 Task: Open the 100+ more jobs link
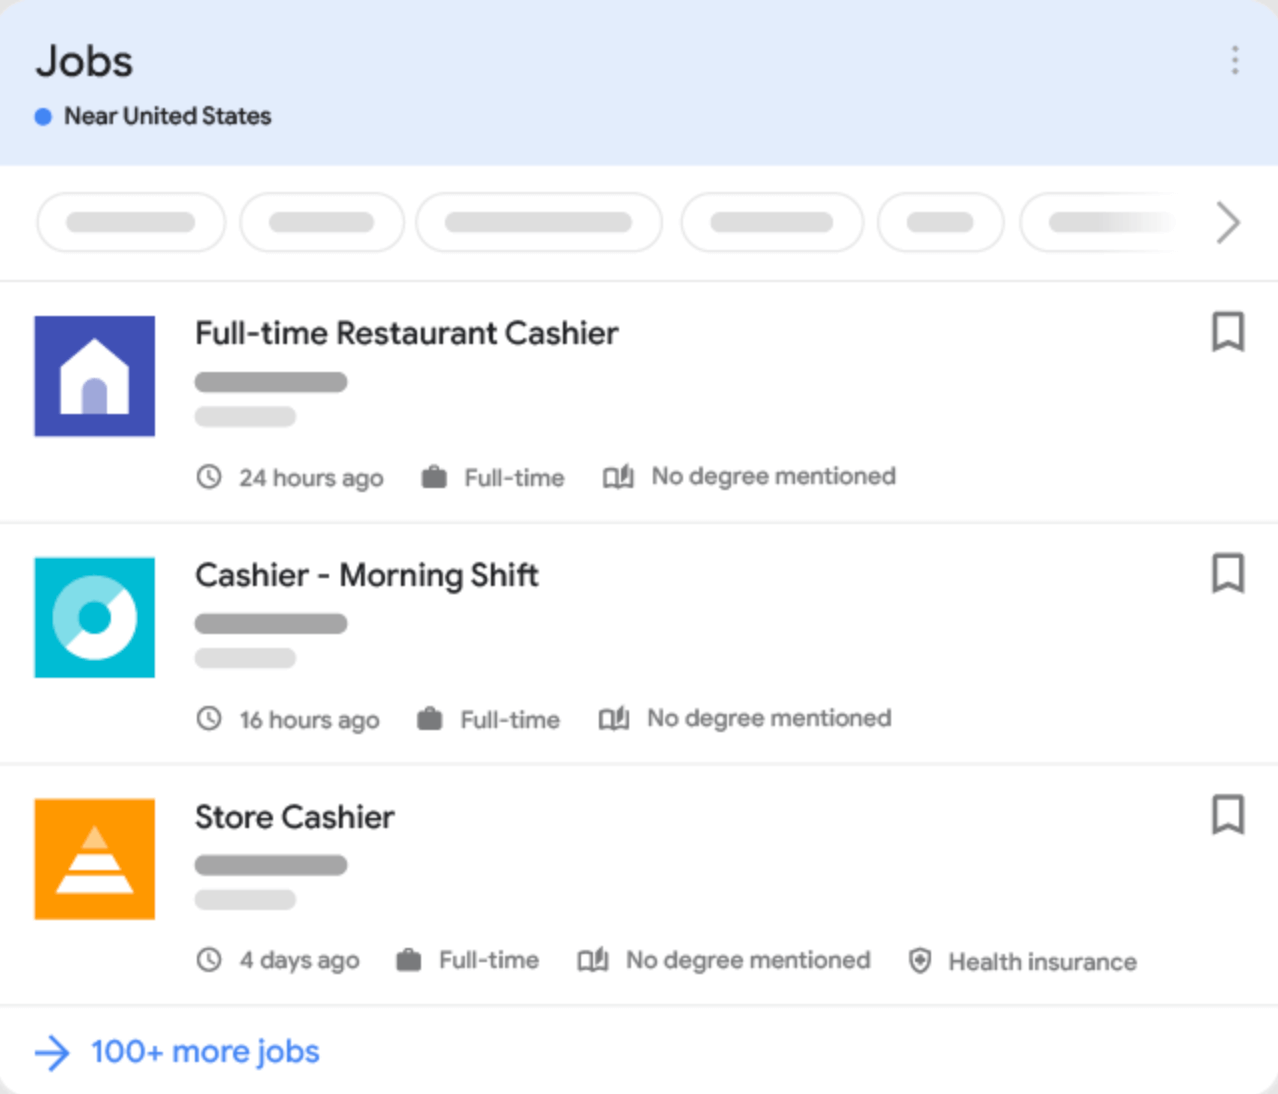coord(205,1052)
